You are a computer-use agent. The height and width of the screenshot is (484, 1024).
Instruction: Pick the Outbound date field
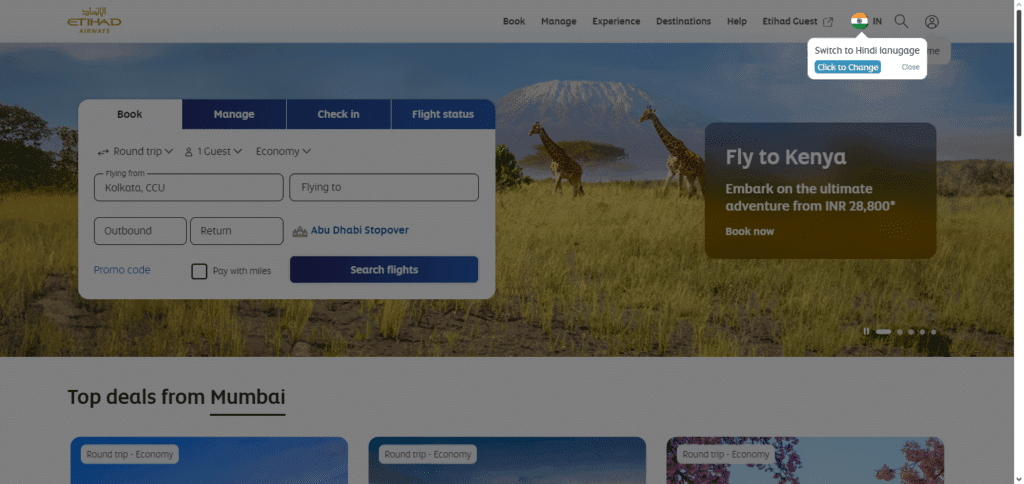click(140, 231)
